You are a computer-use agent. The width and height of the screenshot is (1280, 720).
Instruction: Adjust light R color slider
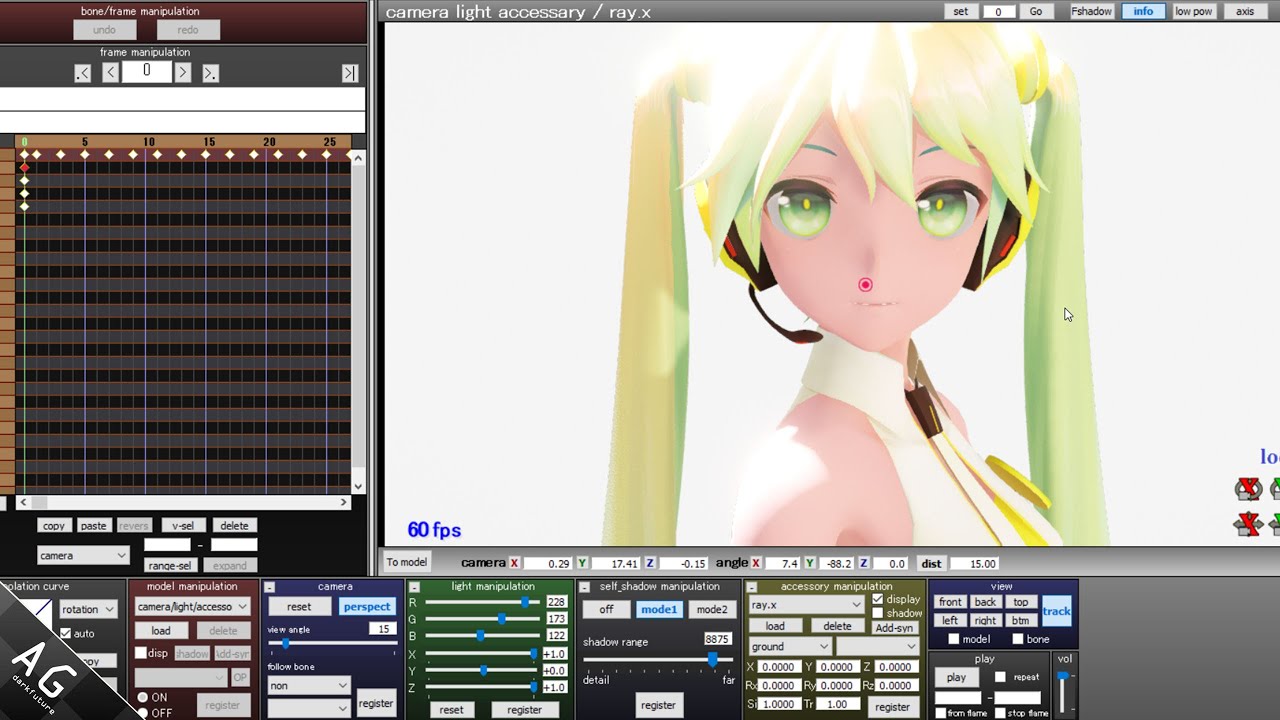(x=481, y=602)
